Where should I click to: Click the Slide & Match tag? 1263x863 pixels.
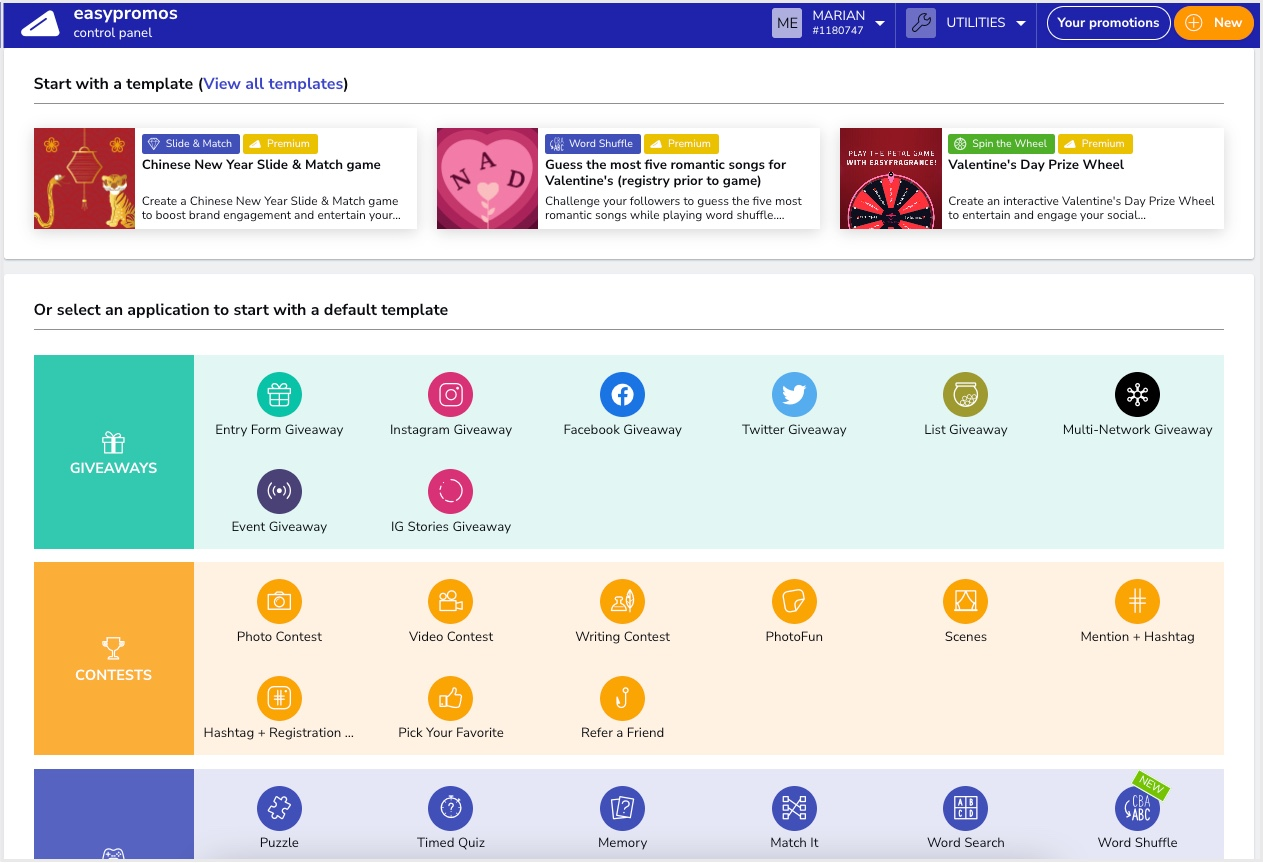click(190, 144)
